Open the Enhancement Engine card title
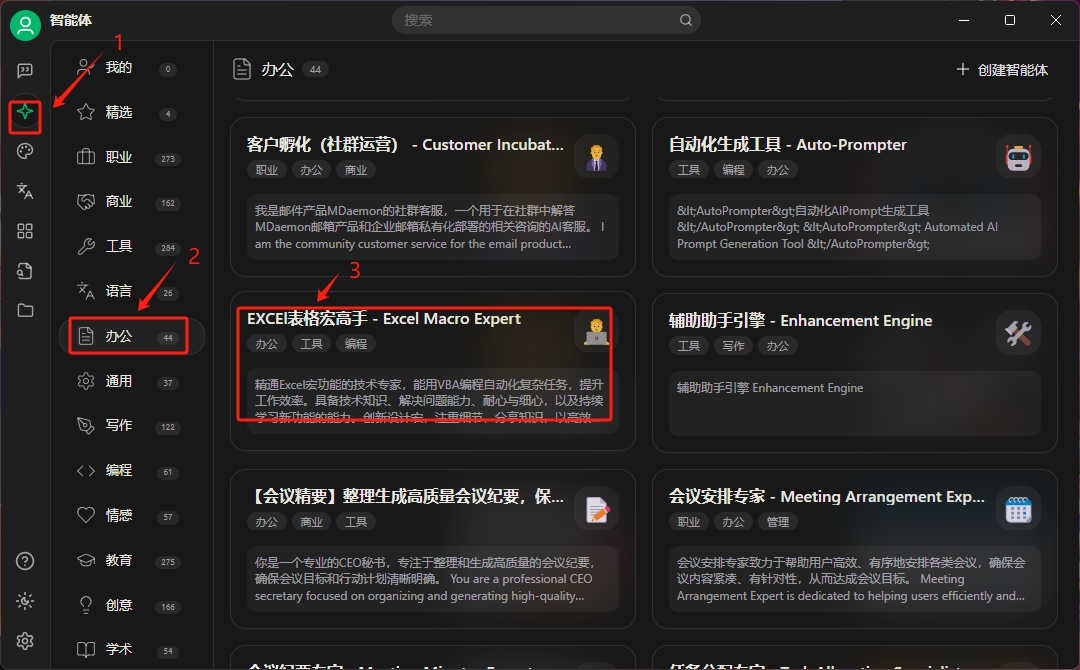This screenshot has width=1080, height=670. pos(800,321)
